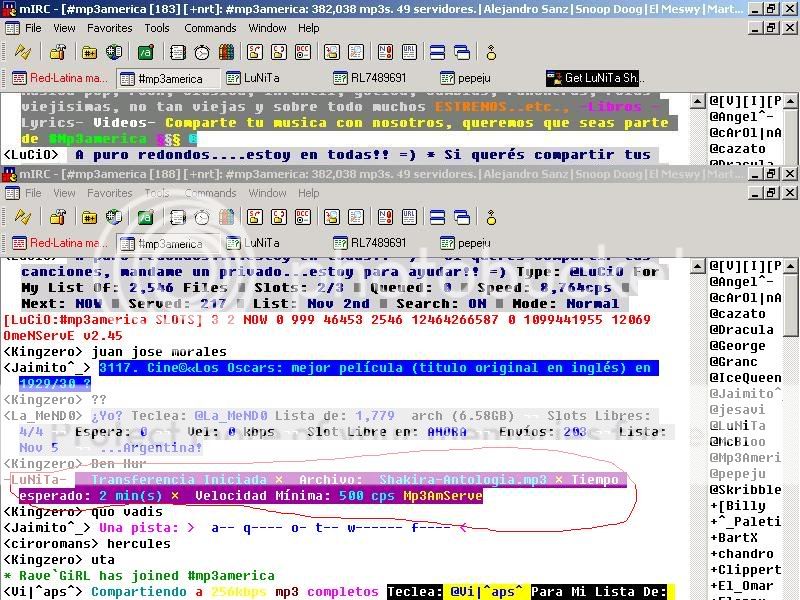This screenshot has width=800, height=600.
Task: Open Colors icon in upper toolbar
Action: coord(226,52)
